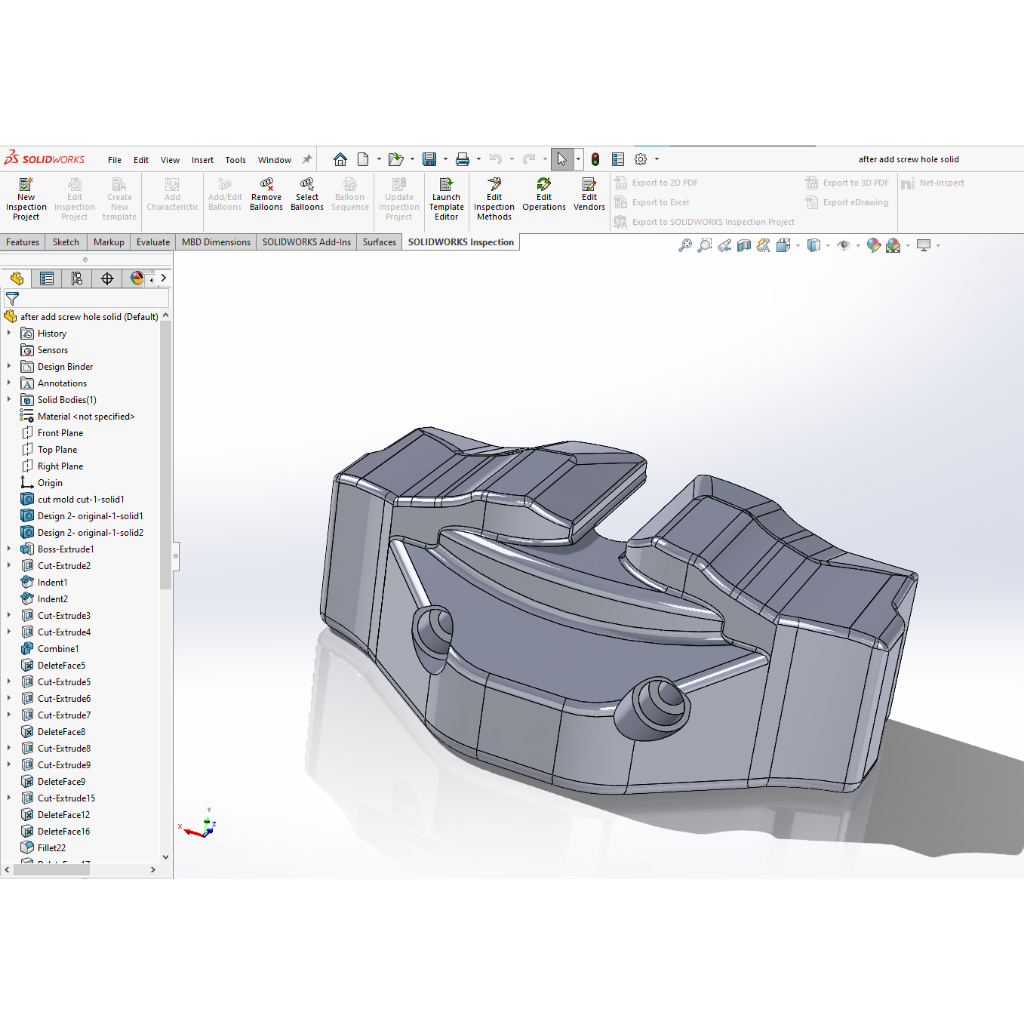Image resolution: width=1024 pixels, height=1024 pixels.
Task: Select Material <not specified> item
Action: (86, 416)
